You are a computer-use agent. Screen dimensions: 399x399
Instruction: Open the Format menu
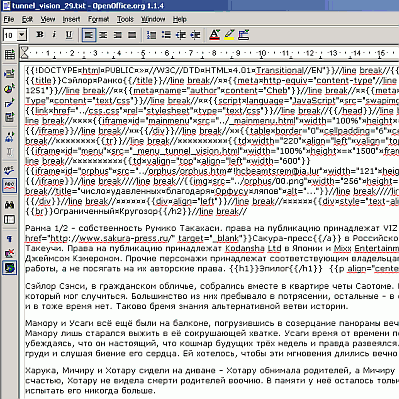point(98,19)
